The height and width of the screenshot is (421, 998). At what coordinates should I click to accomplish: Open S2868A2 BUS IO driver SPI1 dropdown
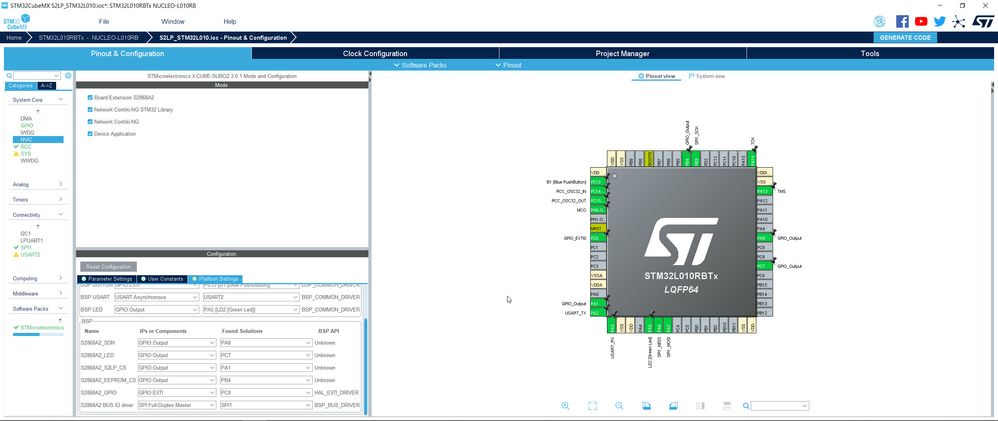coord(266,404)
